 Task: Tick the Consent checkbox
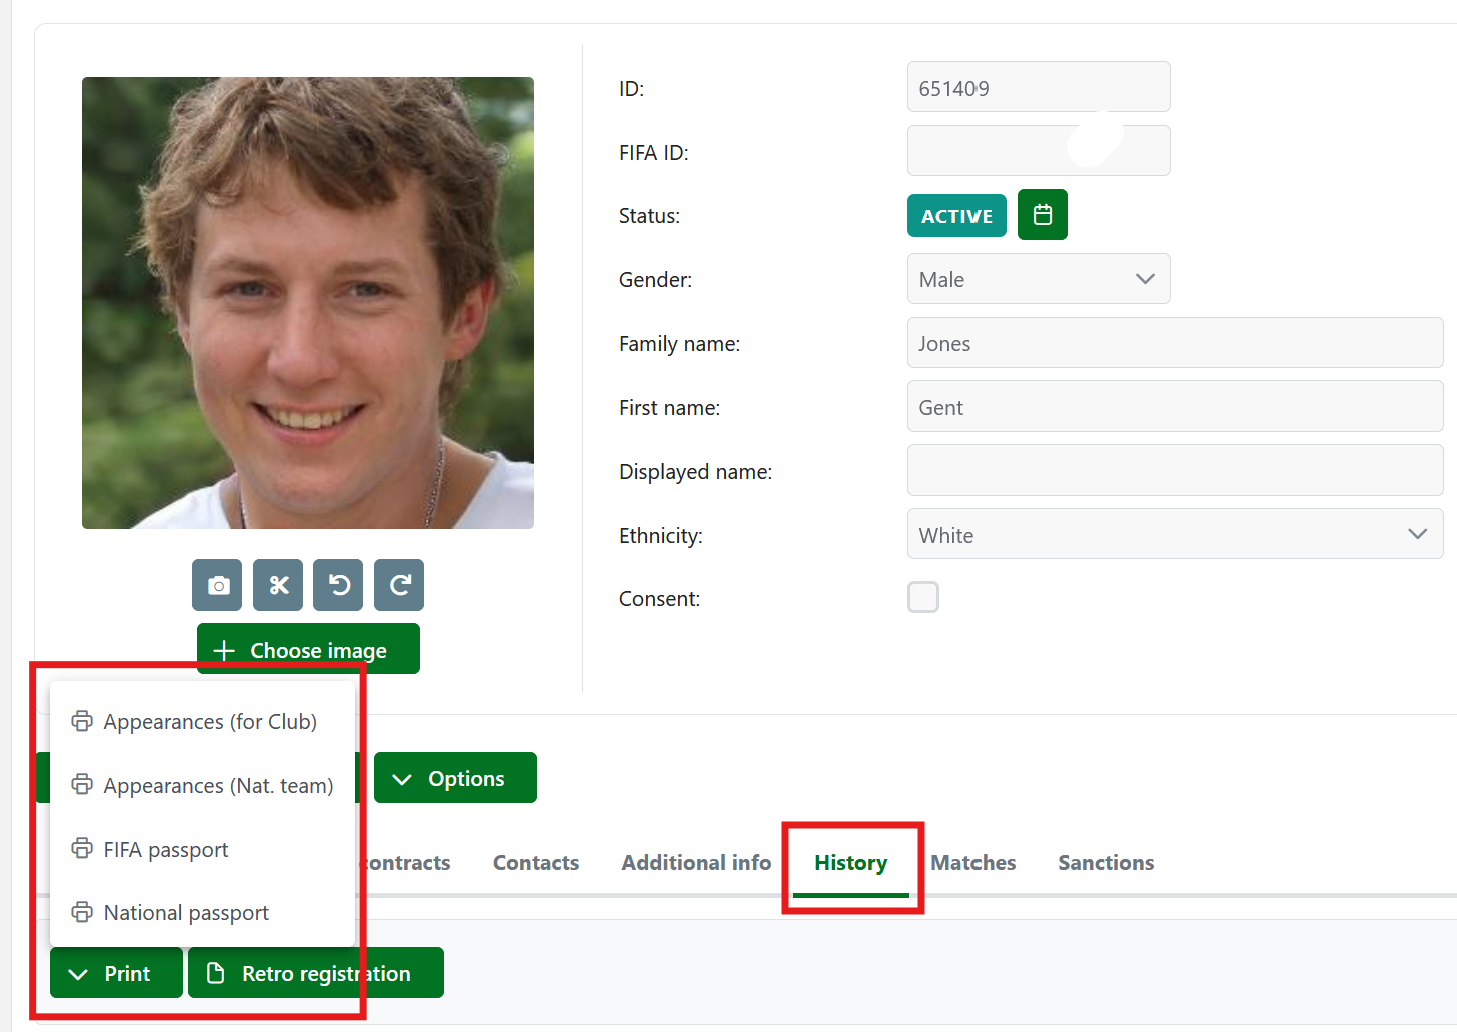pos(923,597)
